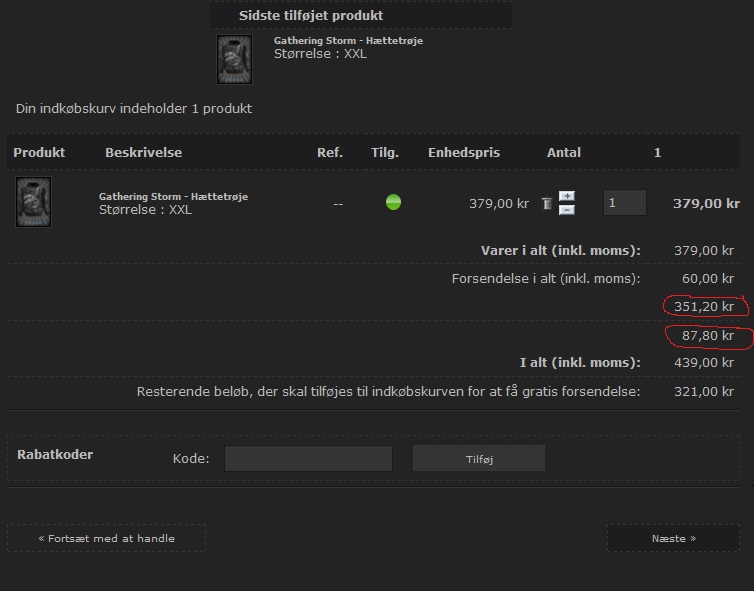Click the Rabatkoder heading
This screenshot has height=591, width=754.
(x=55, y=454)
